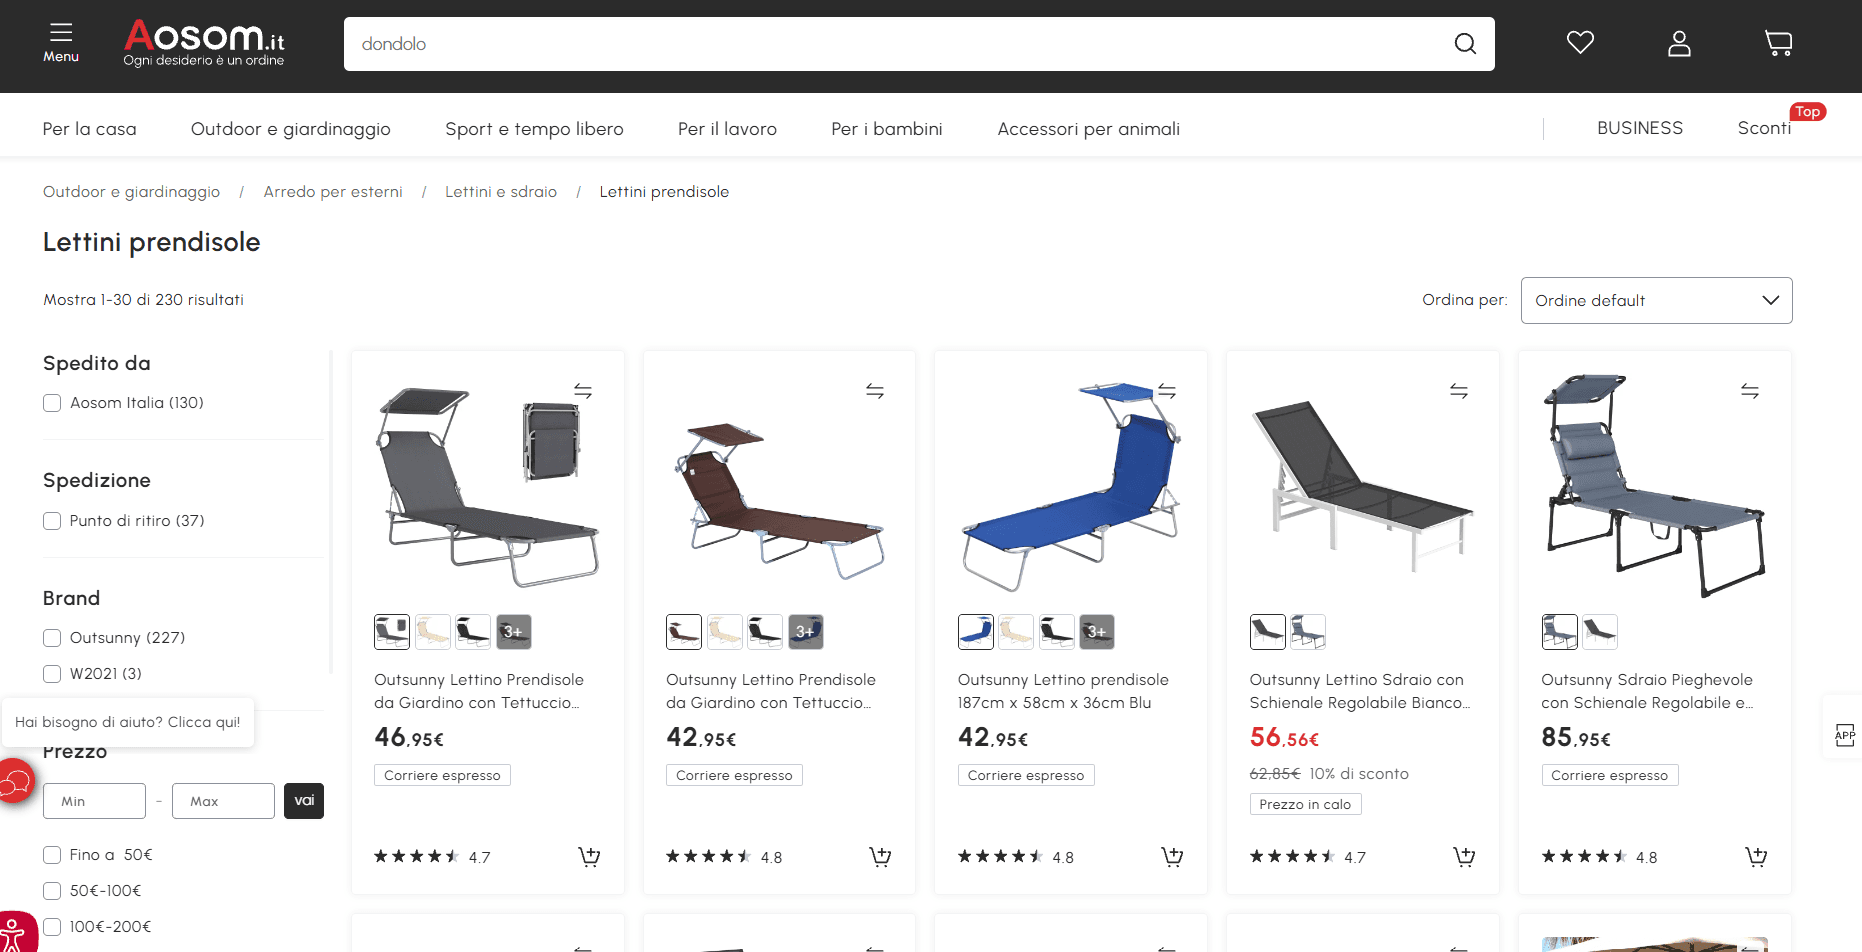Open Outdoor e giardinaggio menu
This screenshot has height=952, width=1862.
(291, 129)
